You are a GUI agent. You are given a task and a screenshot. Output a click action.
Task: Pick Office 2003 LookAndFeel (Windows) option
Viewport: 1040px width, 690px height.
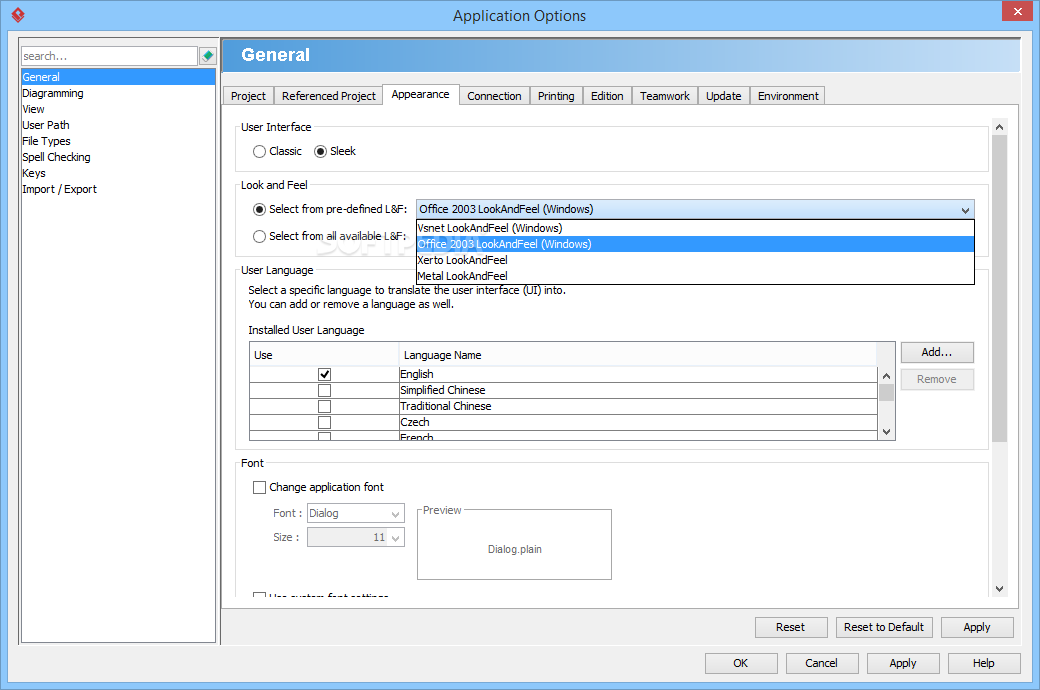(695, 244)
